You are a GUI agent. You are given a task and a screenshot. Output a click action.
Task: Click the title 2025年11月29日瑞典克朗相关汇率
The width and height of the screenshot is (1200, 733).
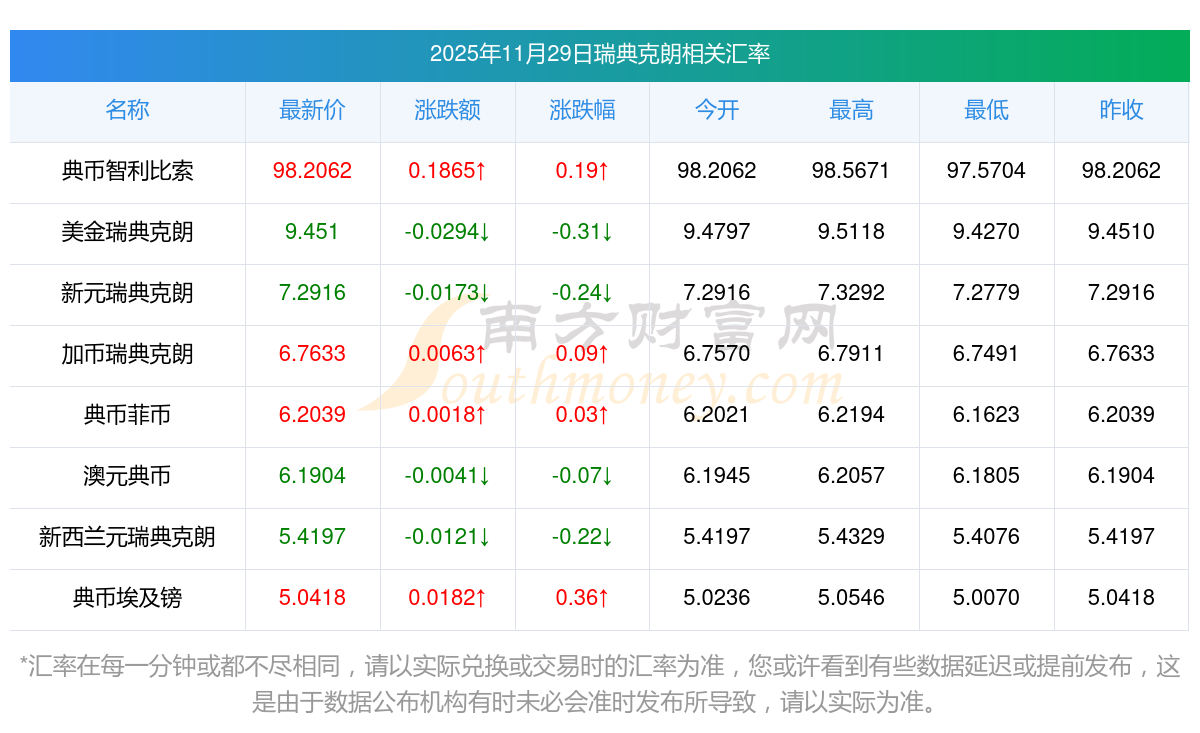(x=600, y=54)
